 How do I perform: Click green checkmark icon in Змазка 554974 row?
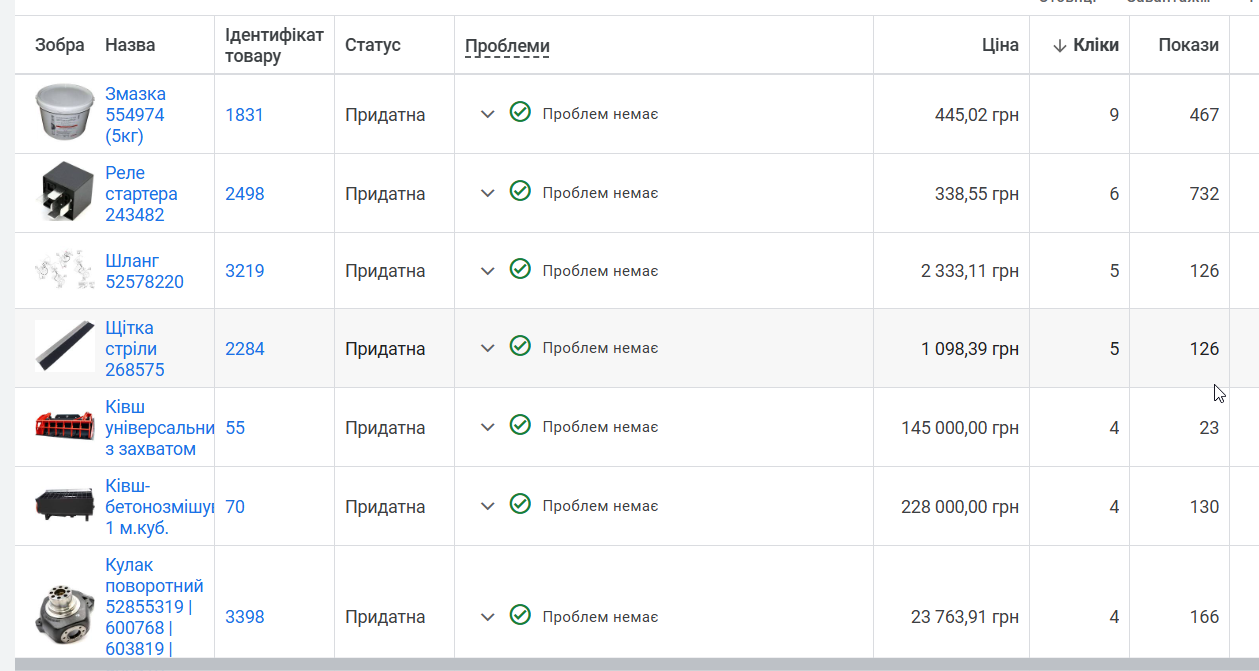coord(520,112)
